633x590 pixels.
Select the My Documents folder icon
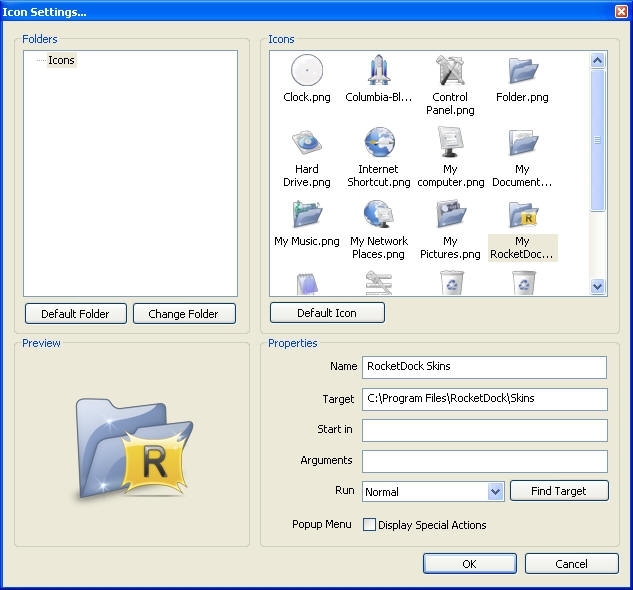pos(523,142)
